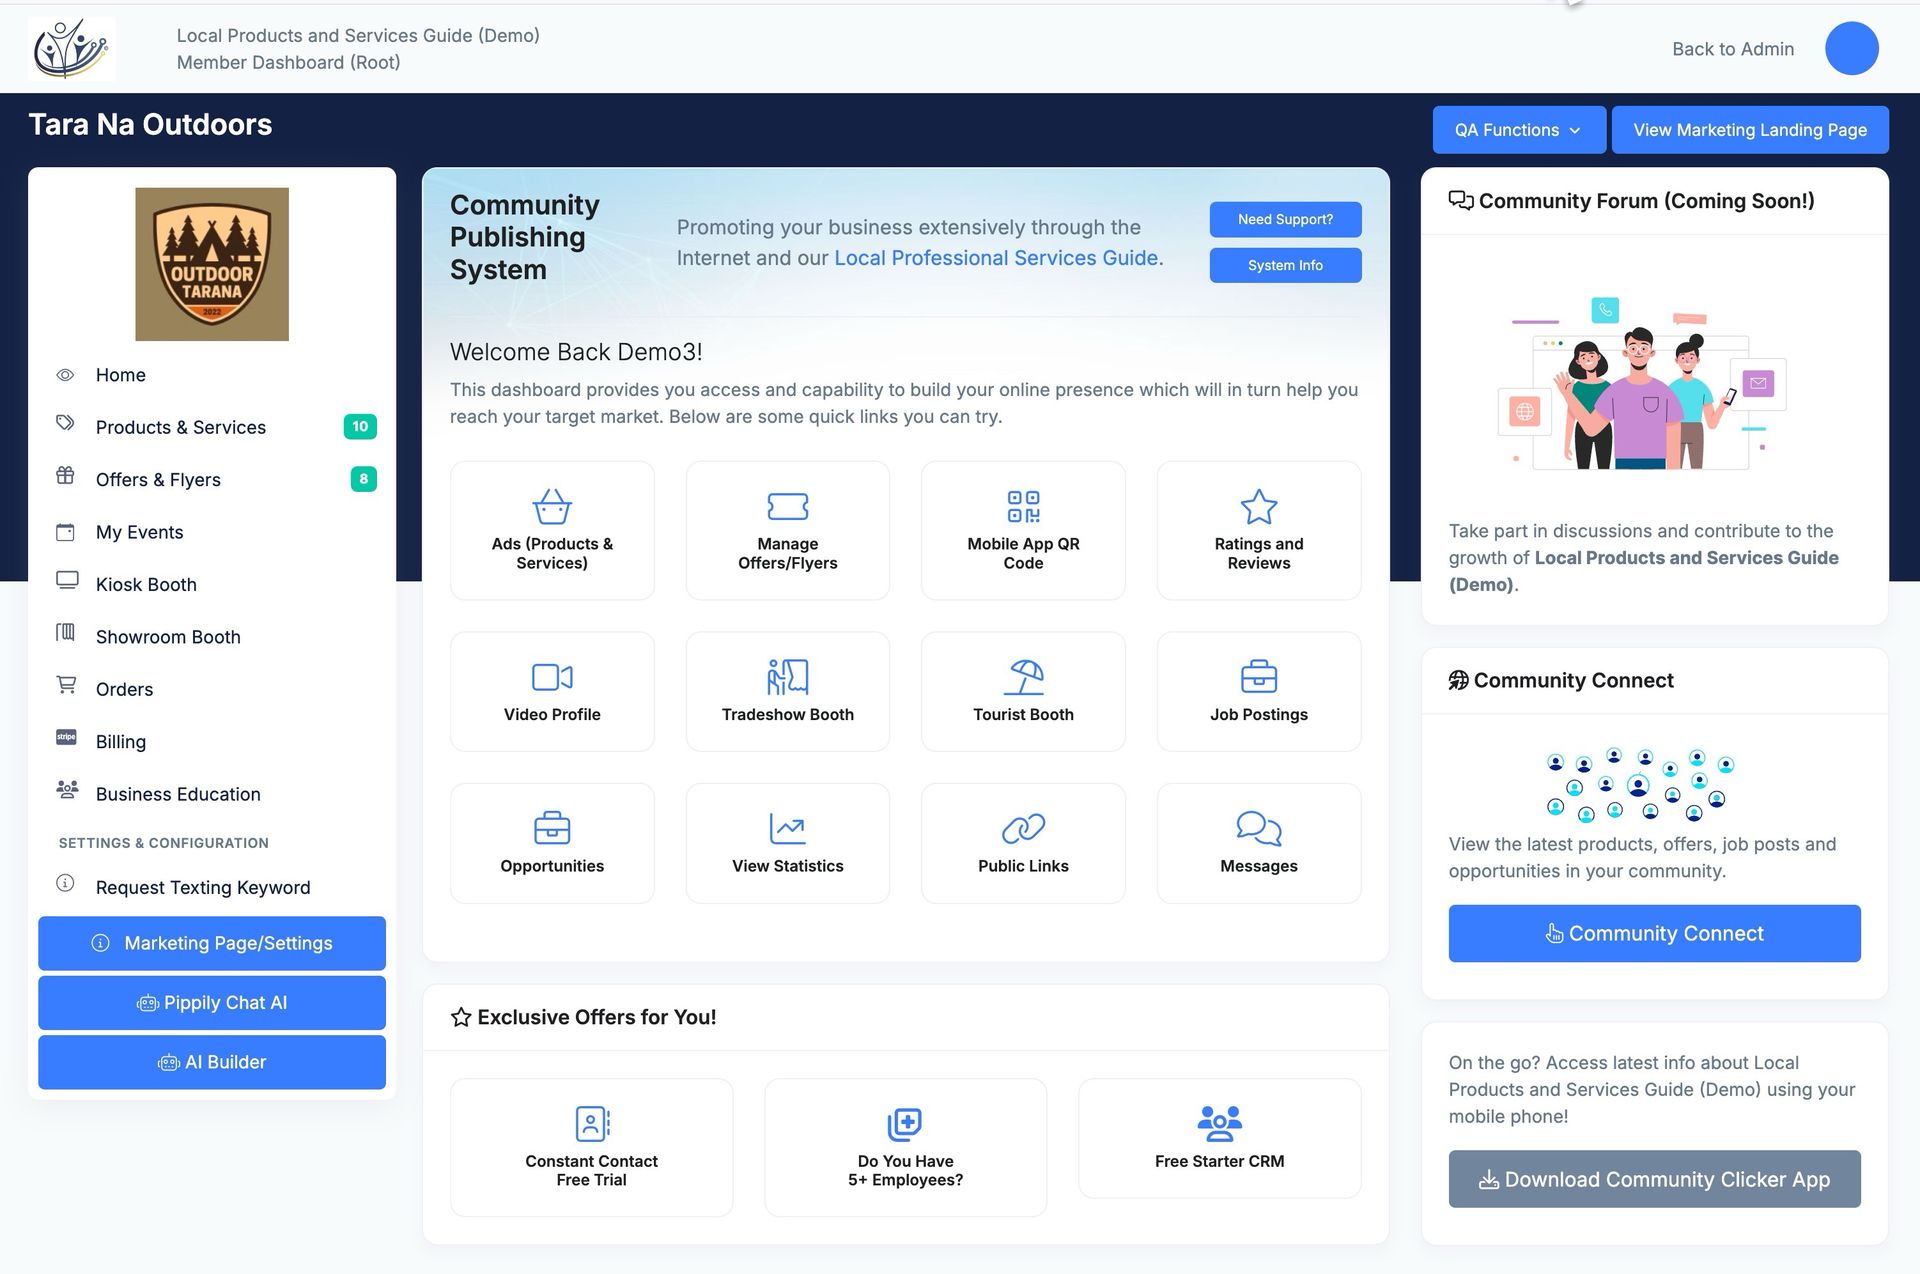Open the Public Links chain icon

(1023, 828)
